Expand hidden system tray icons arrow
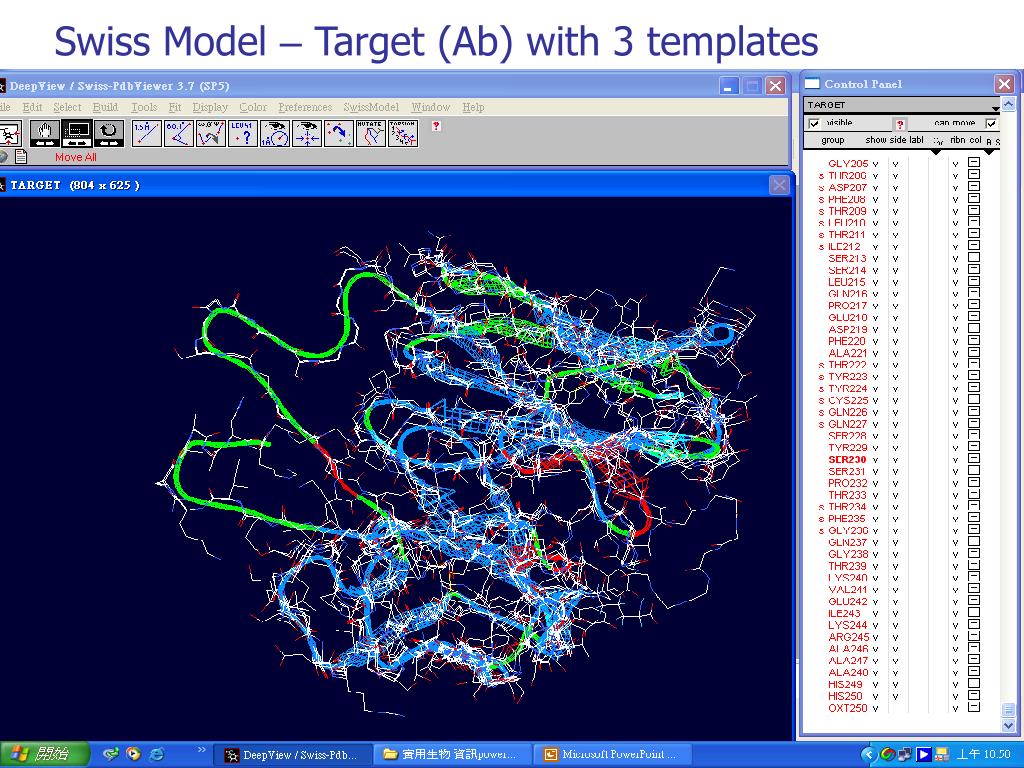 click(x=867, y=755)
